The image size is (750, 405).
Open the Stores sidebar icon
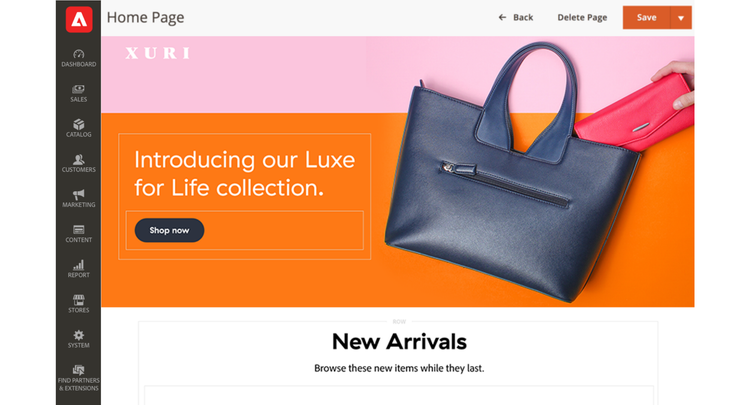(78, 300)
